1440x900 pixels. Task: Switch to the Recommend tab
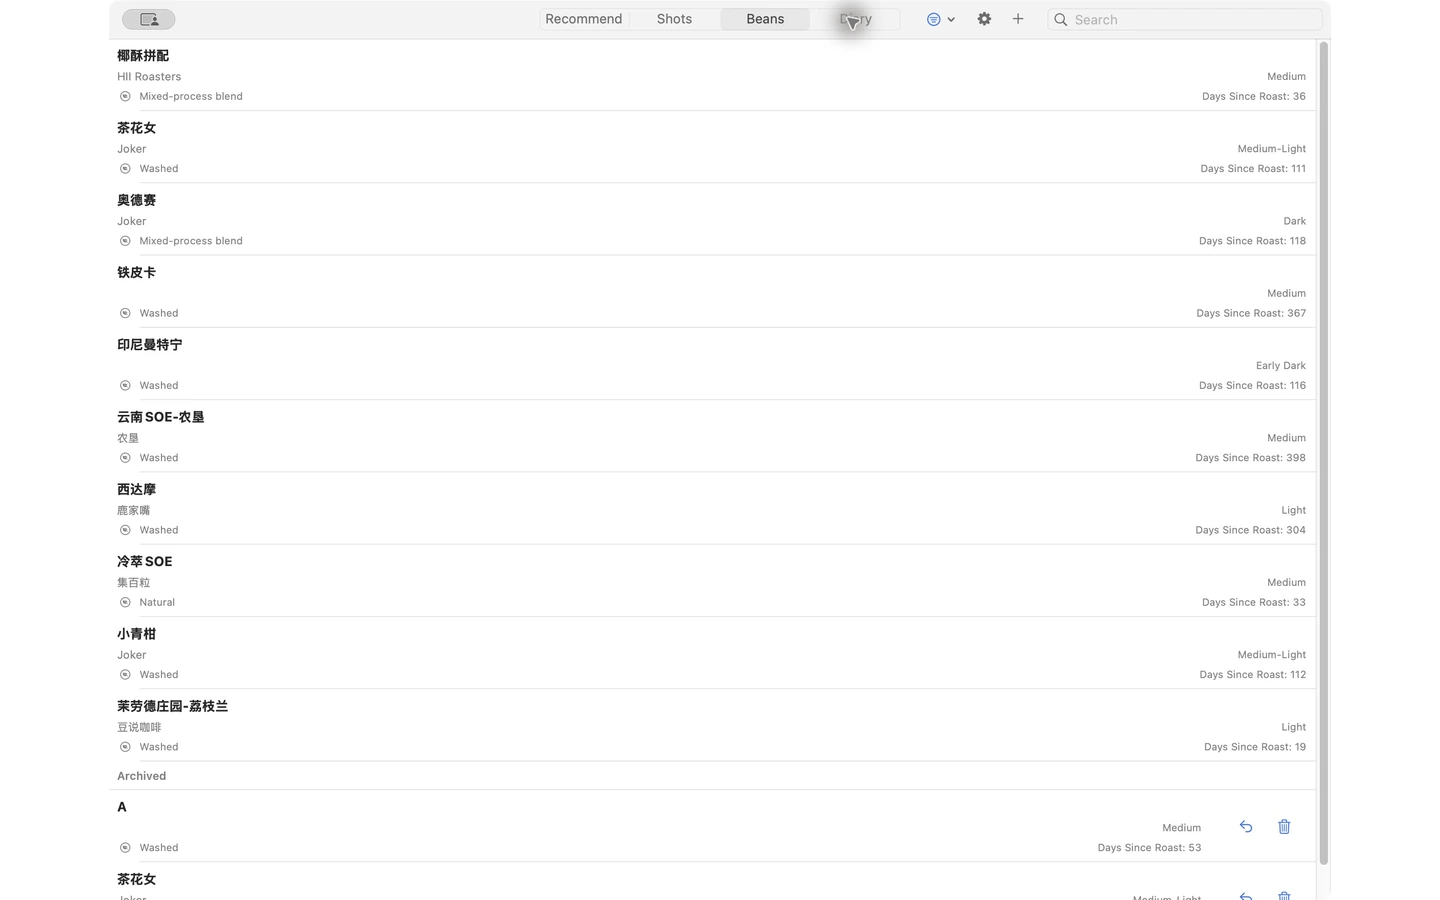click(584, 19)
